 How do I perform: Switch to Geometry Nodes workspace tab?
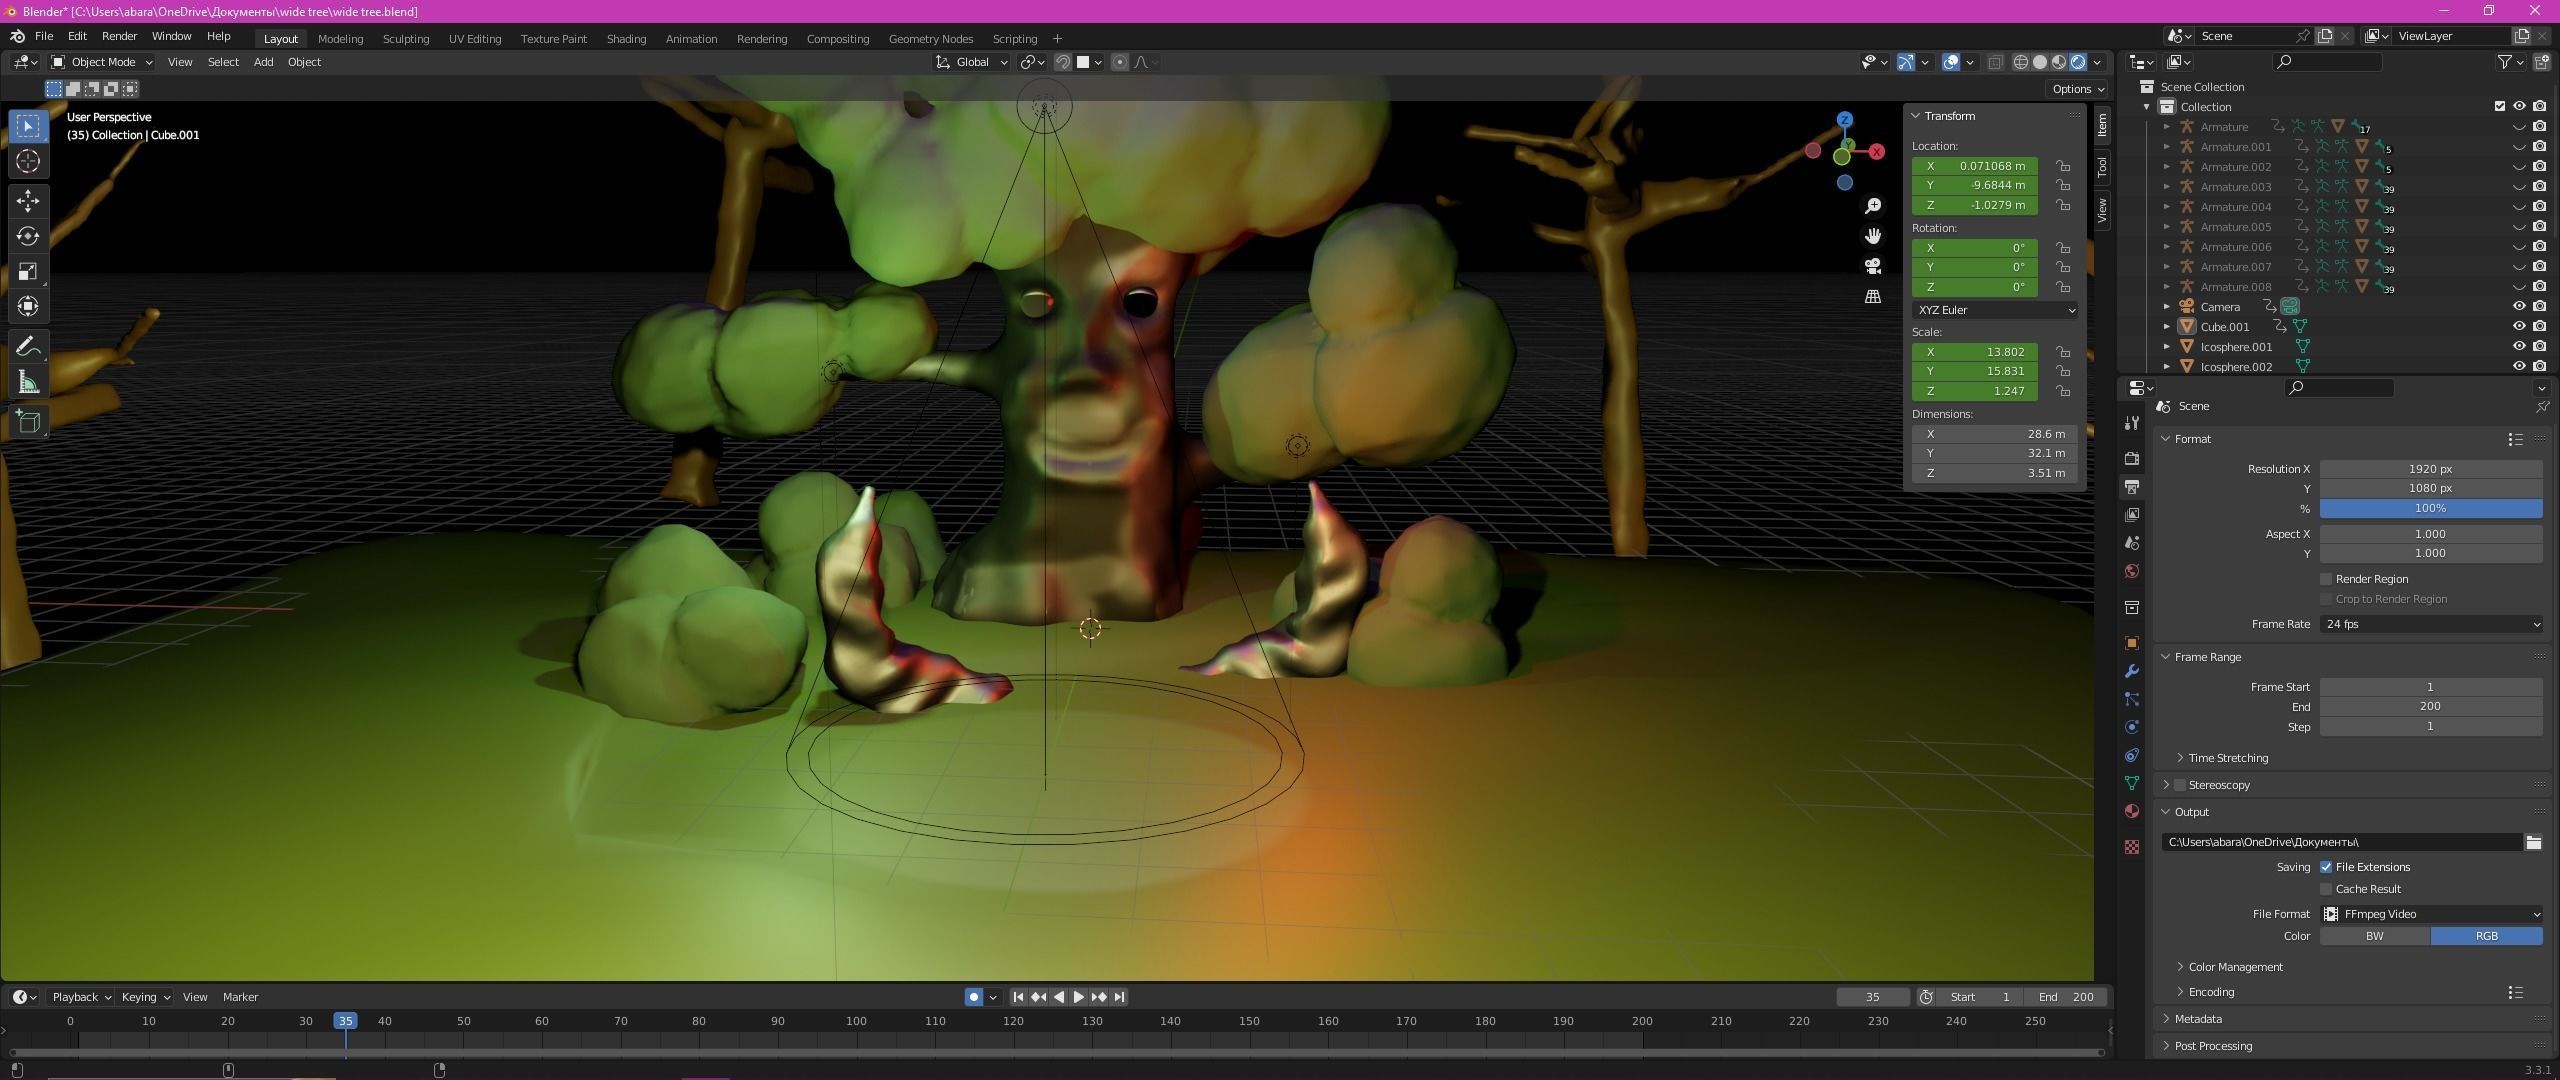click(x=930, y=39)
